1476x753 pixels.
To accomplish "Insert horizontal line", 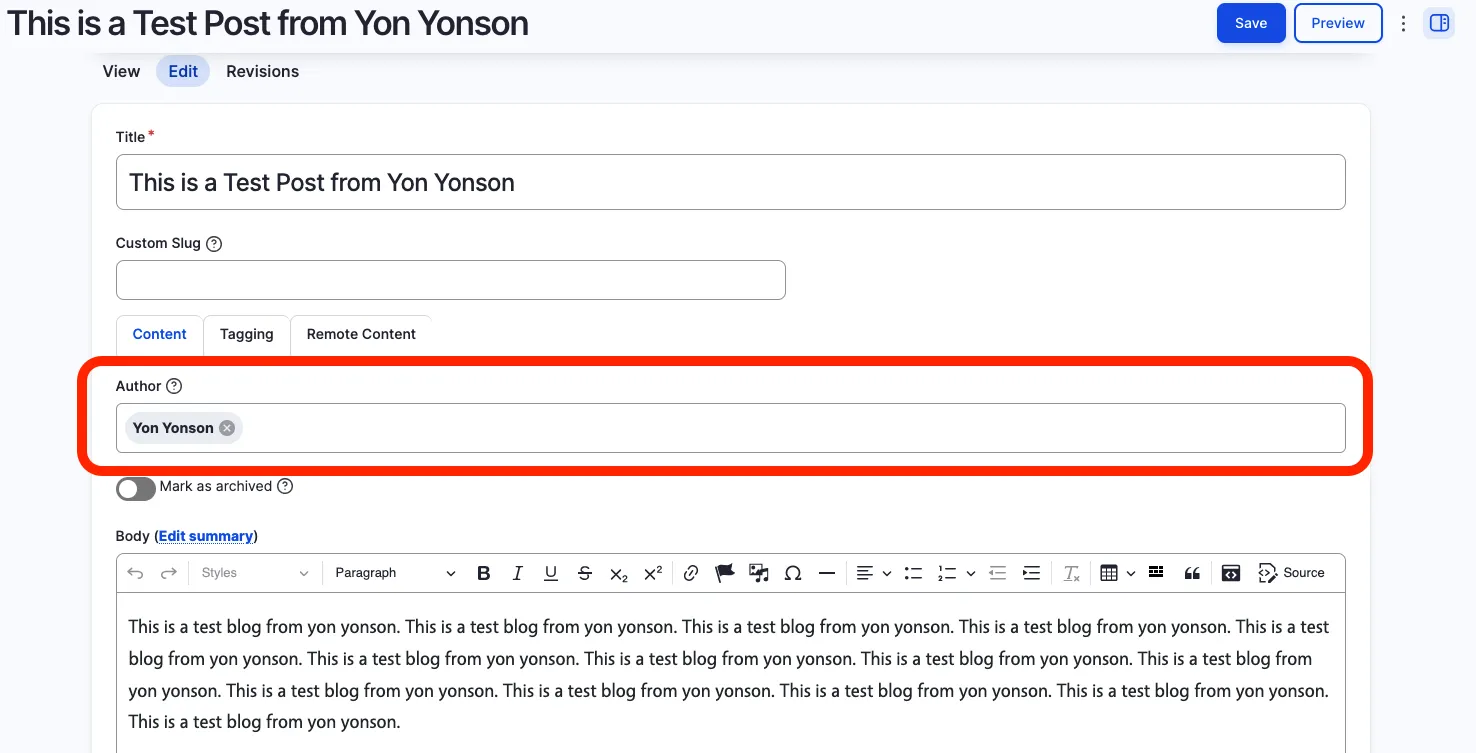I will [x=827, y=573].
